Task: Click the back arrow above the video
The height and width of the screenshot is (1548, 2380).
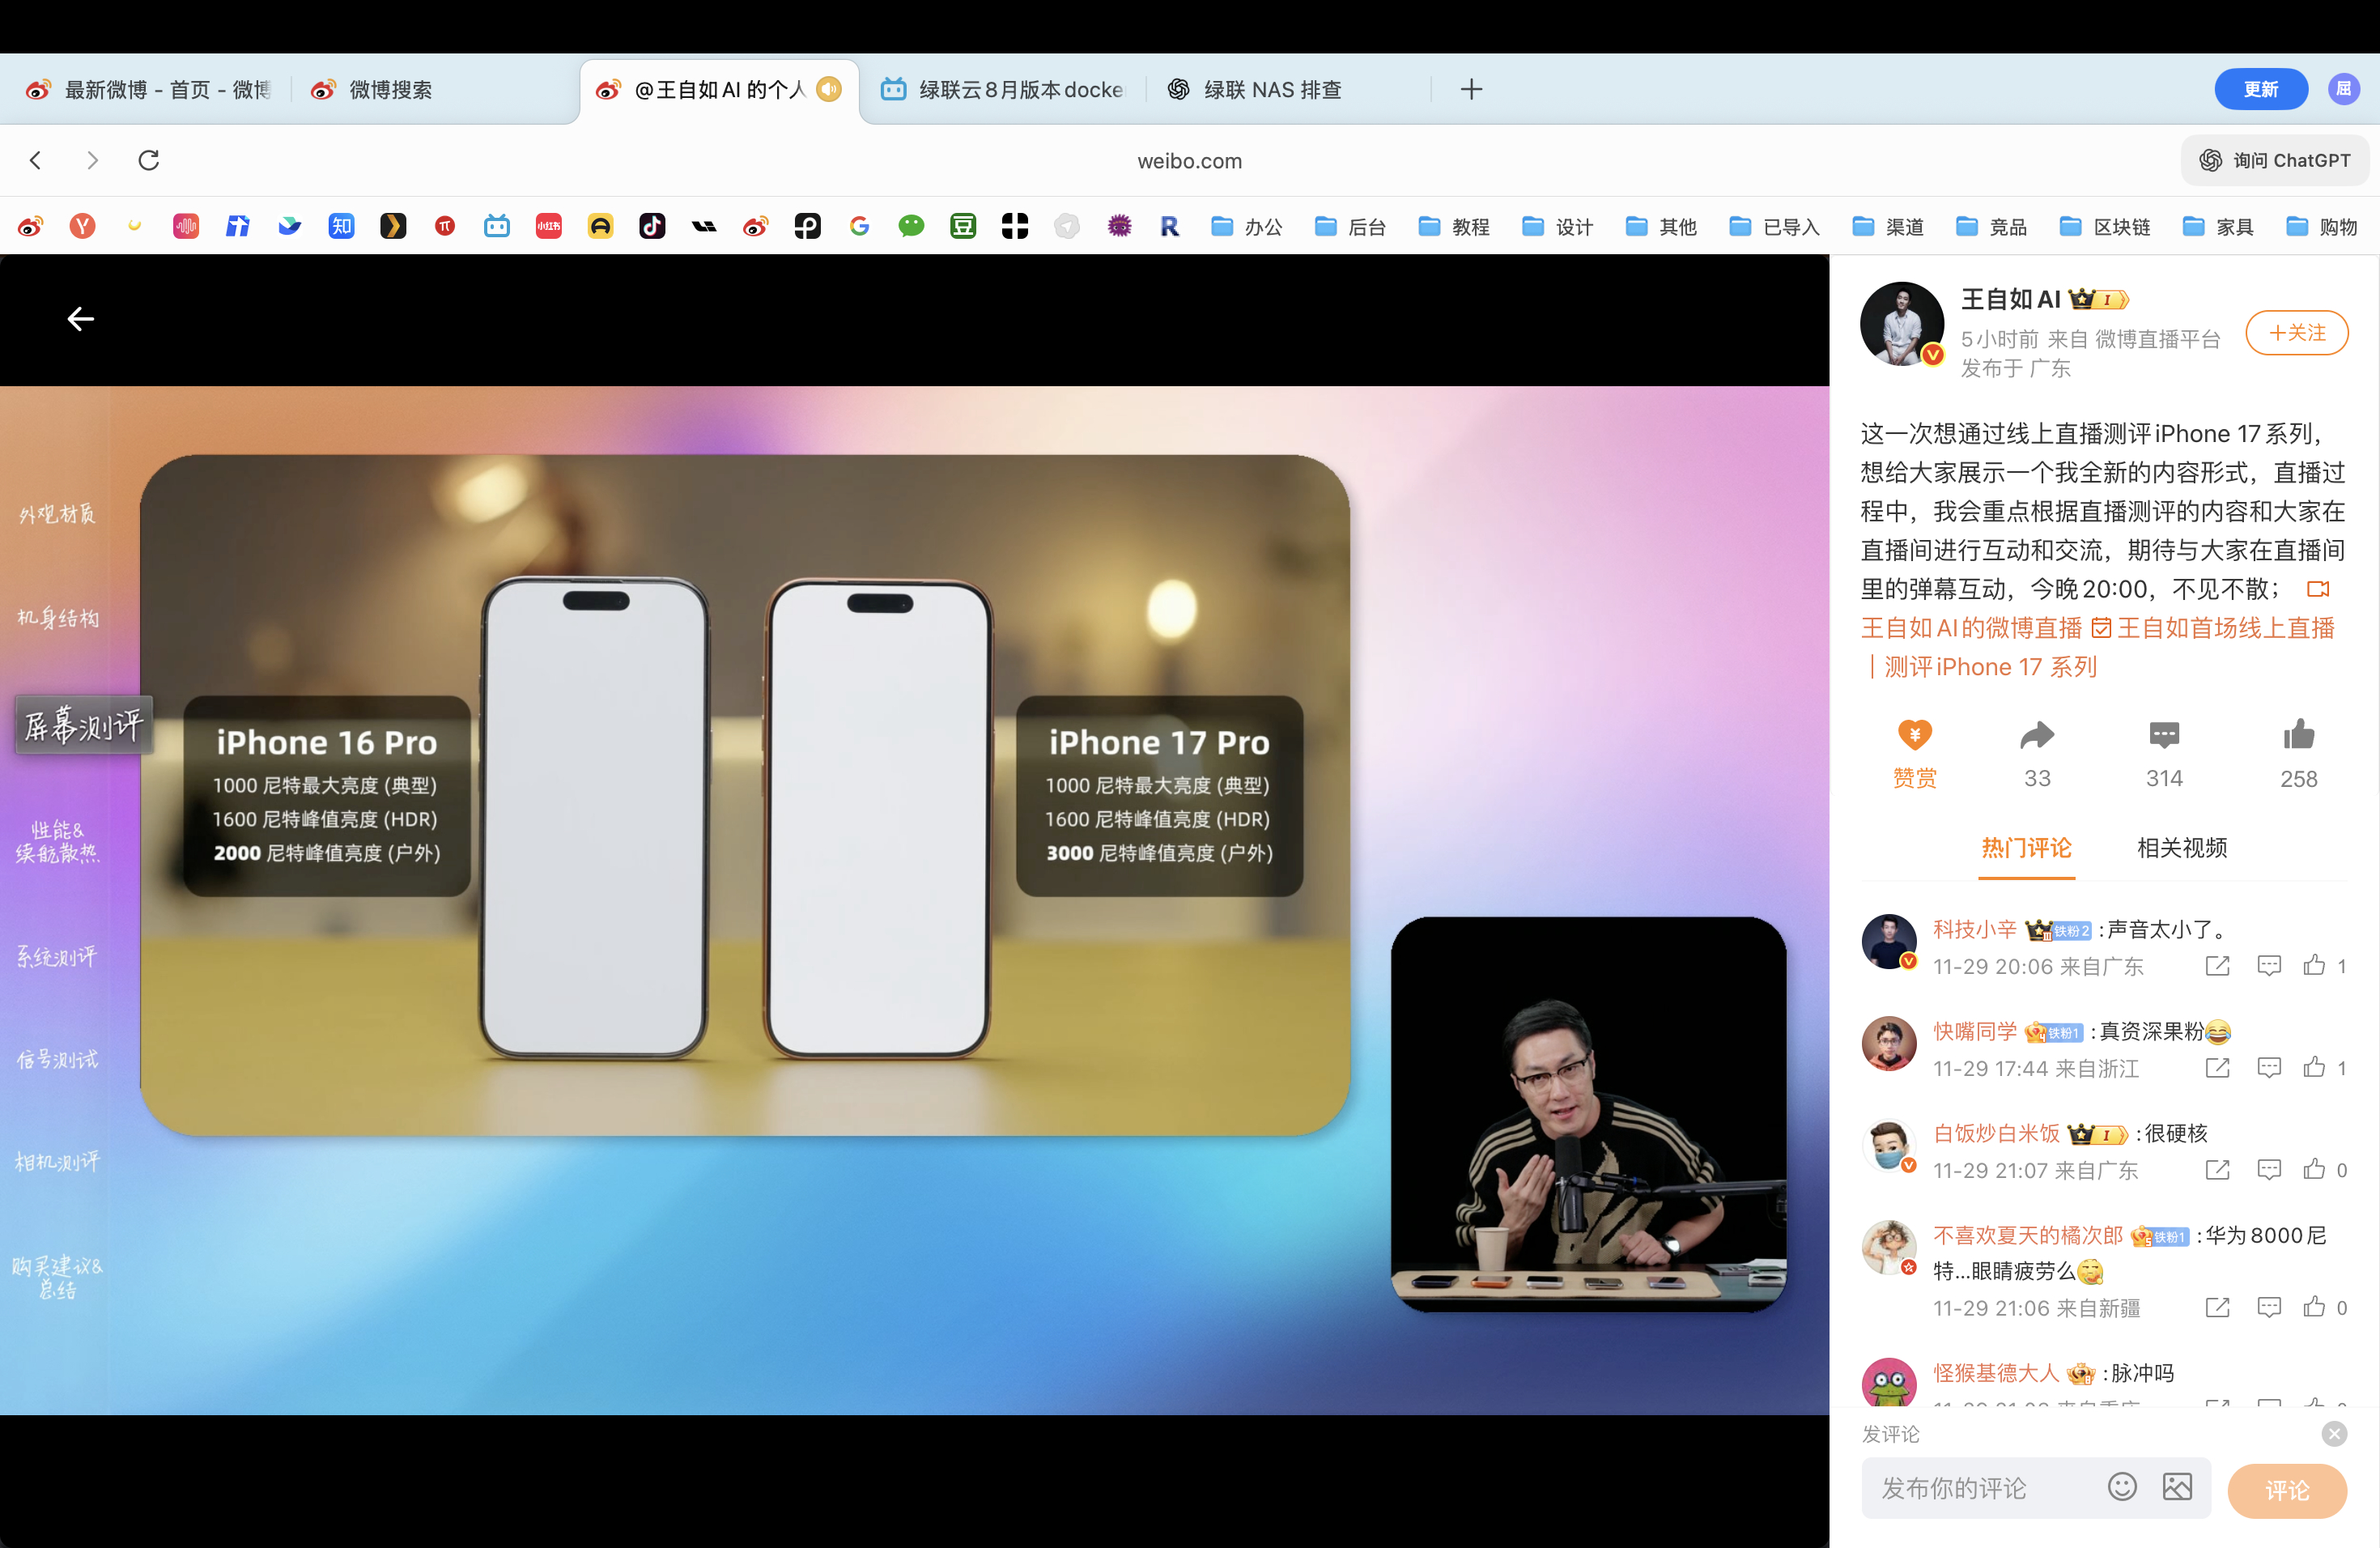Action: coord(80,319)
